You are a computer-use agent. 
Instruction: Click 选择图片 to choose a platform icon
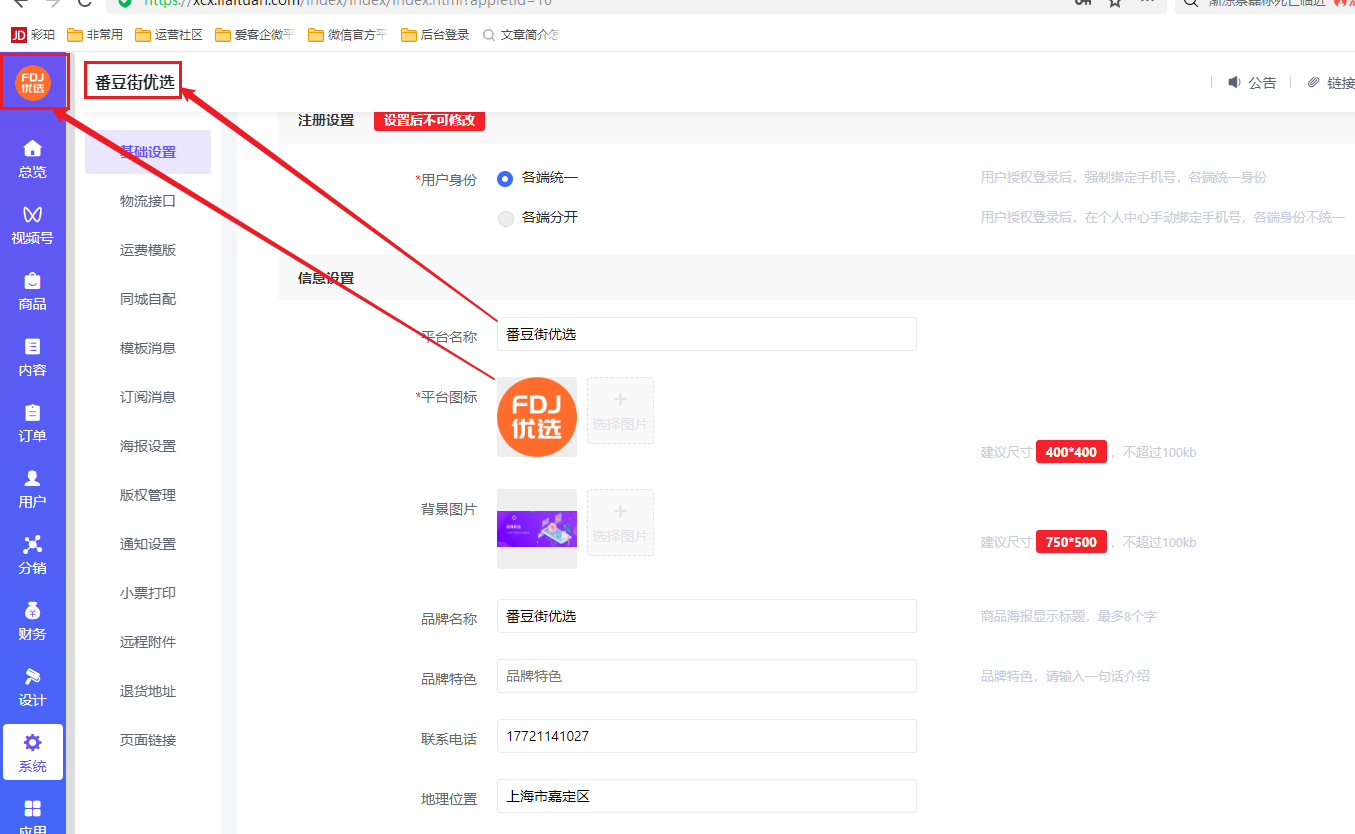click(620, 410)
